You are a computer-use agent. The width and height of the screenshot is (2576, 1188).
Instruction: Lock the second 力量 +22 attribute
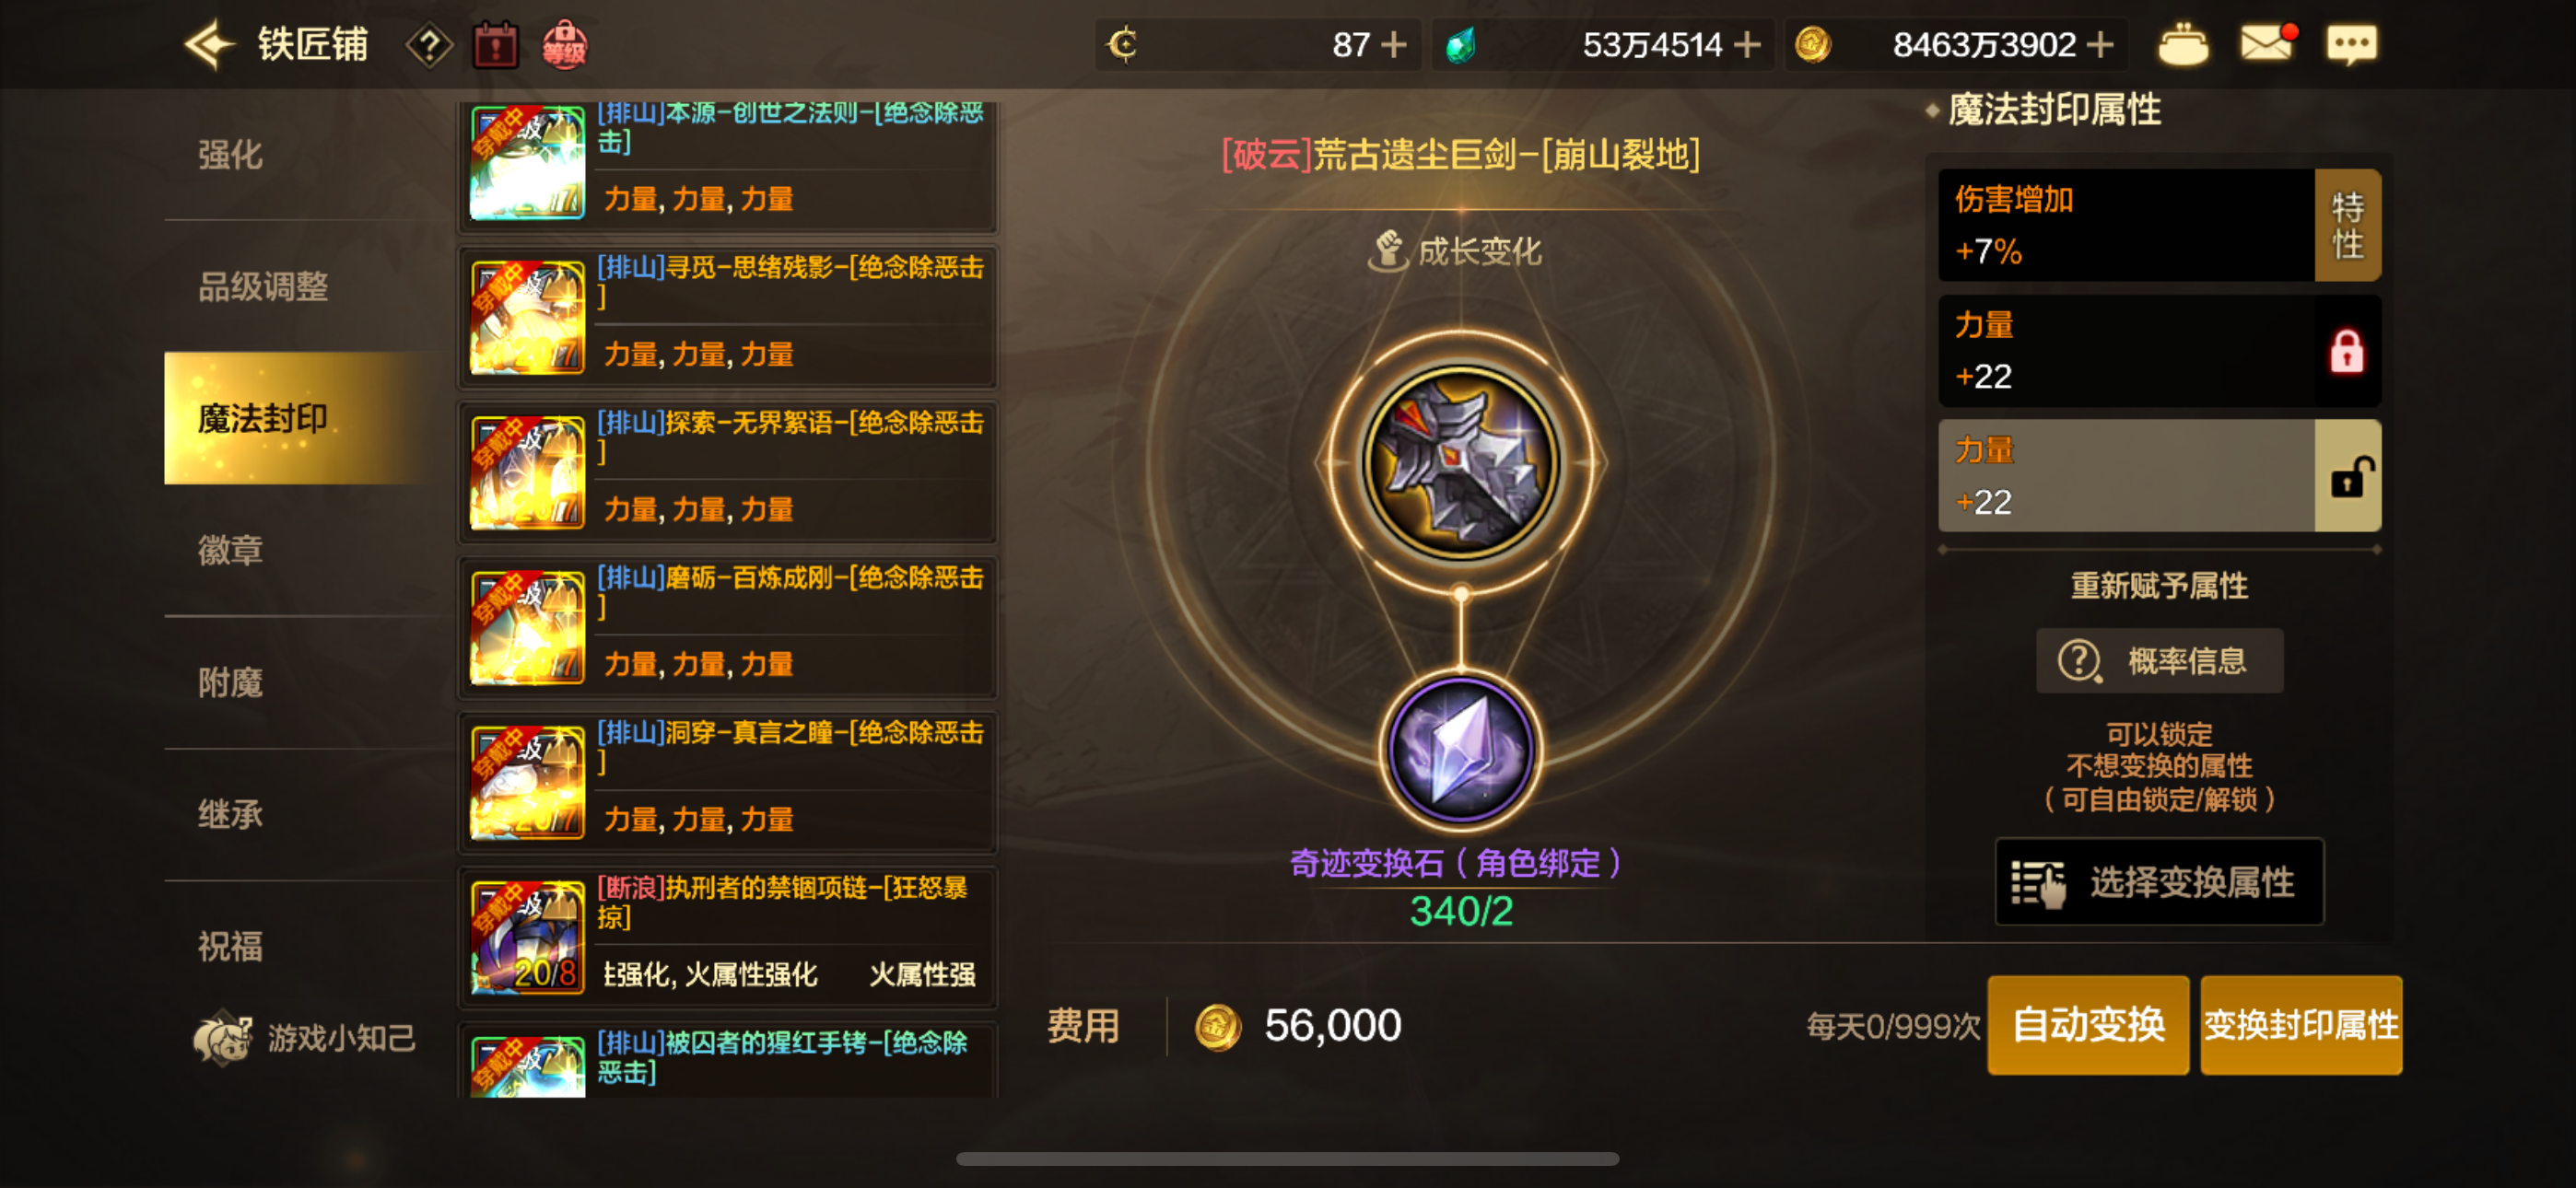point(2347,476)
